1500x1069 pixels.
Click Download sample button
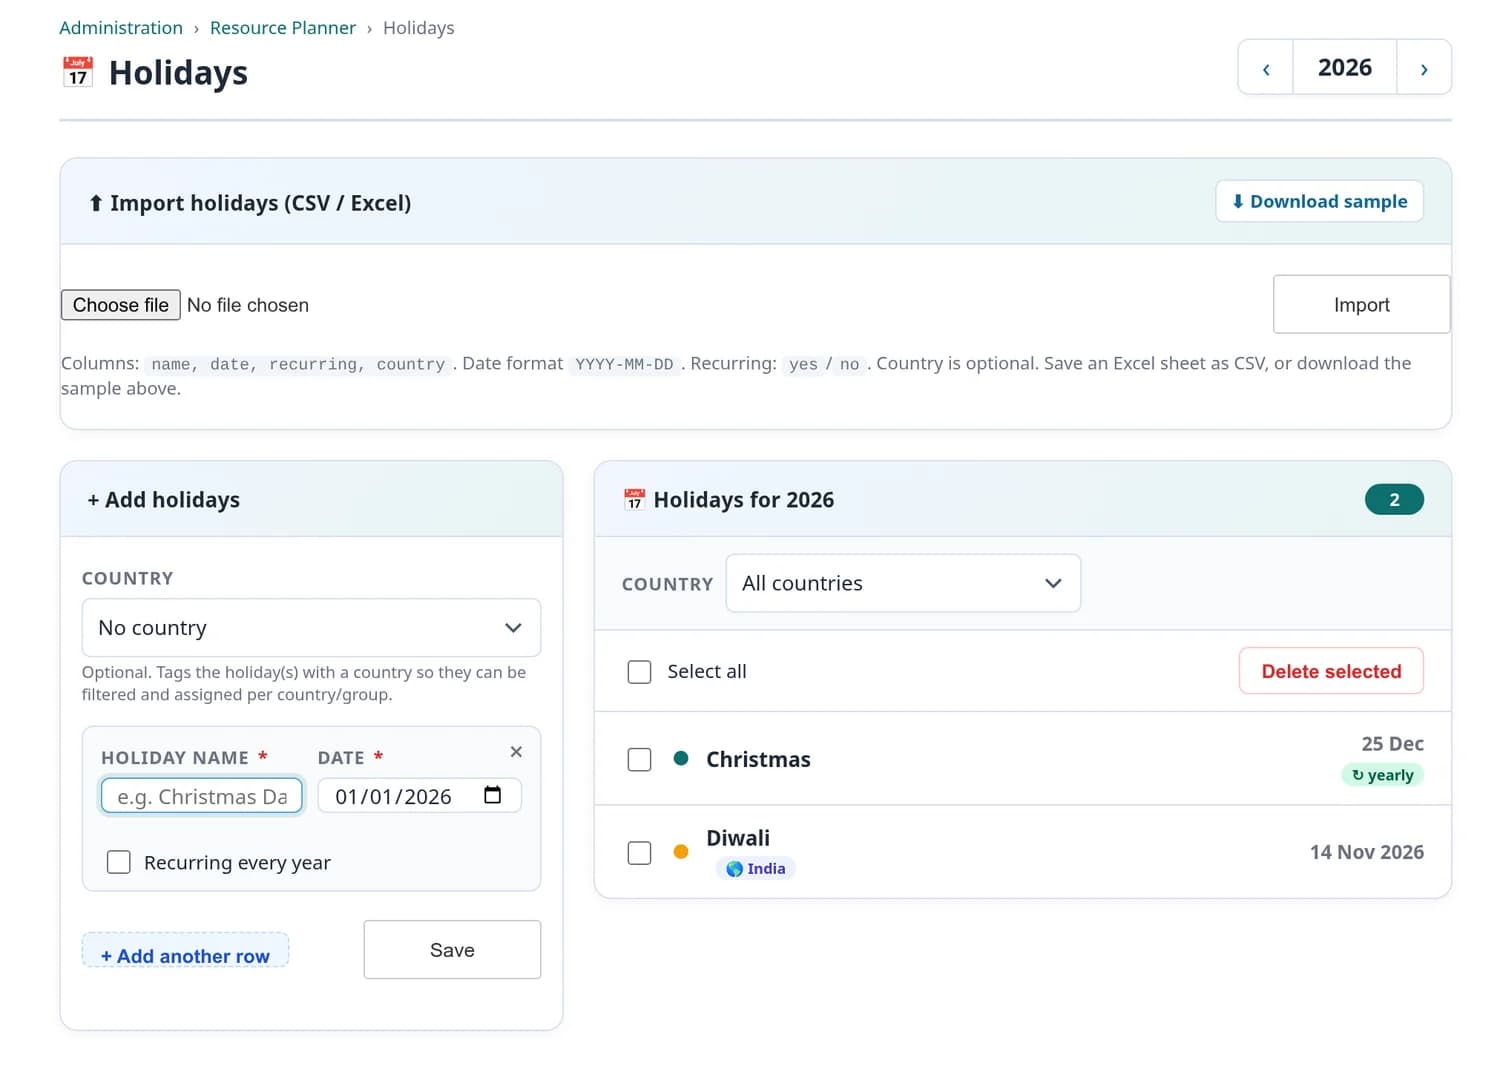(1319, 201)
